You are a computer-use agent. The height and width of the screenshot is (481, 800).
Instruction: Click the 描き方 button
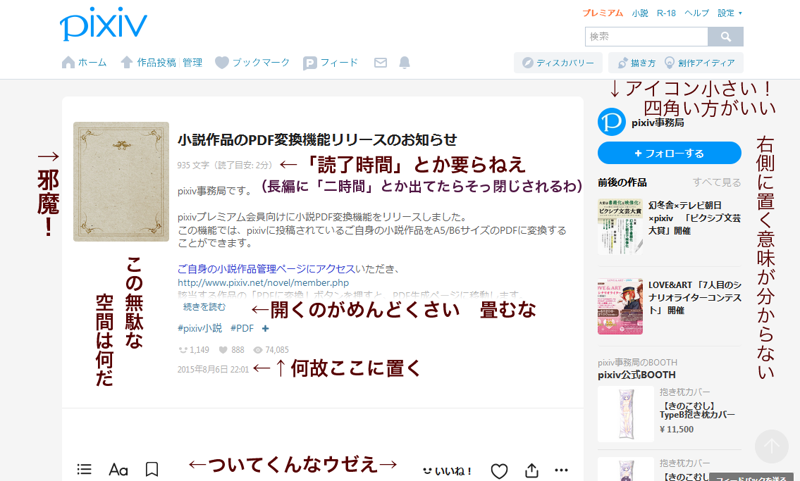[x=636, y=63]
